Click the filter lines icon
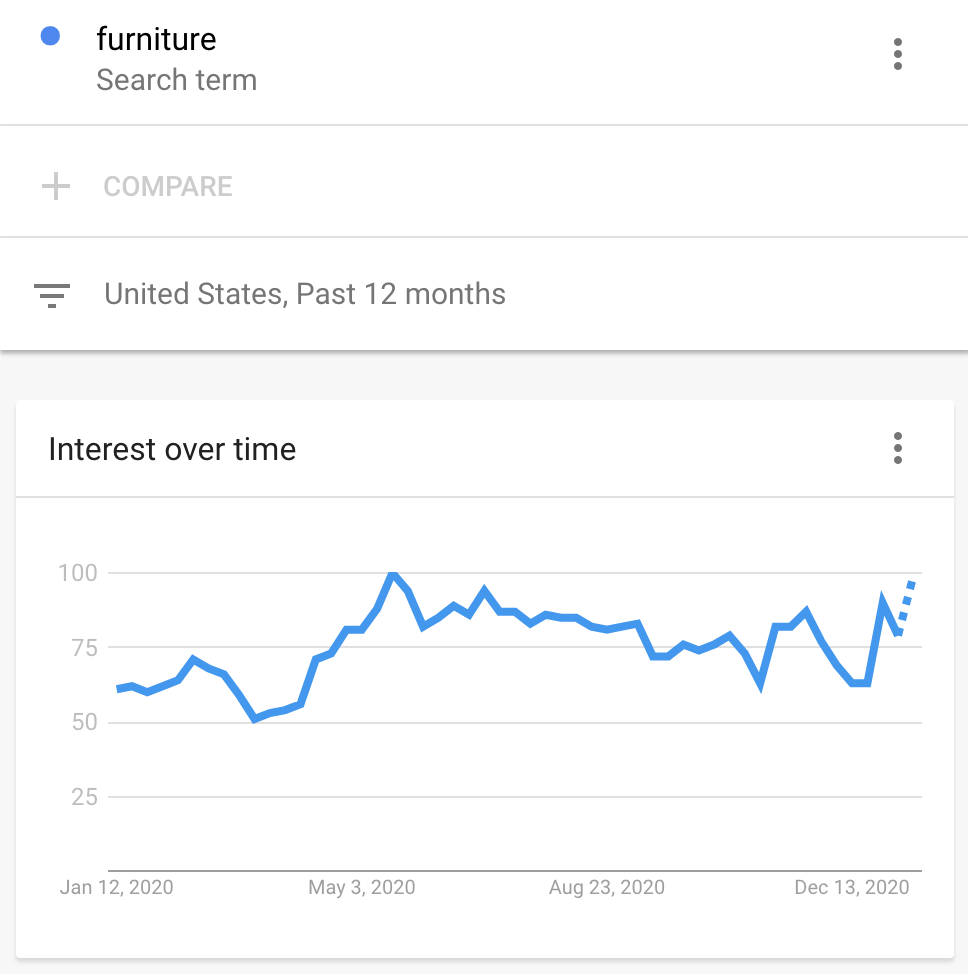 (52, 295)
